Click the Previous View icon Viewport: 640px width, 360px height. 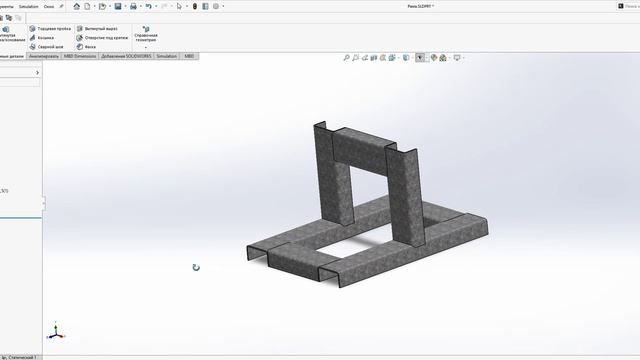(x=364, y=58)
